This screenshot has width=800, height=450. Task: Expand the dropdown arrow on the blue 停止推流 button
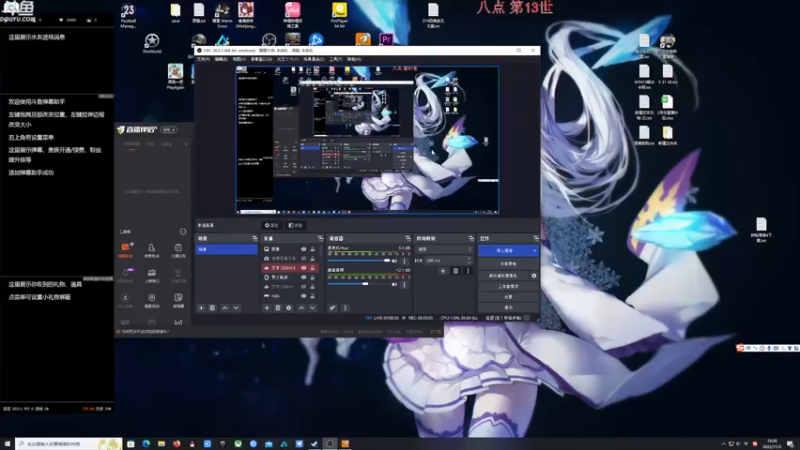[x=534, y=251]
